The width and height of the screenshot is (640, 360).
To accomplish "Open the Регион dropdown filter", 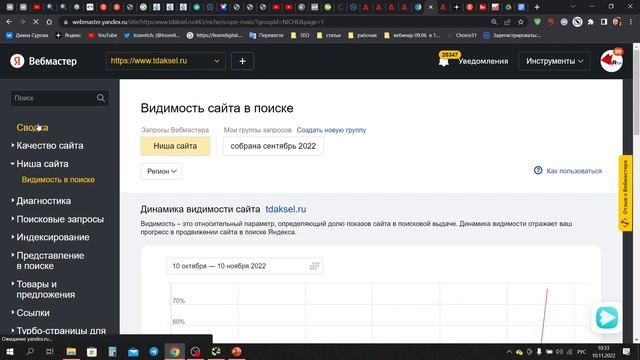I will point(161,171).
